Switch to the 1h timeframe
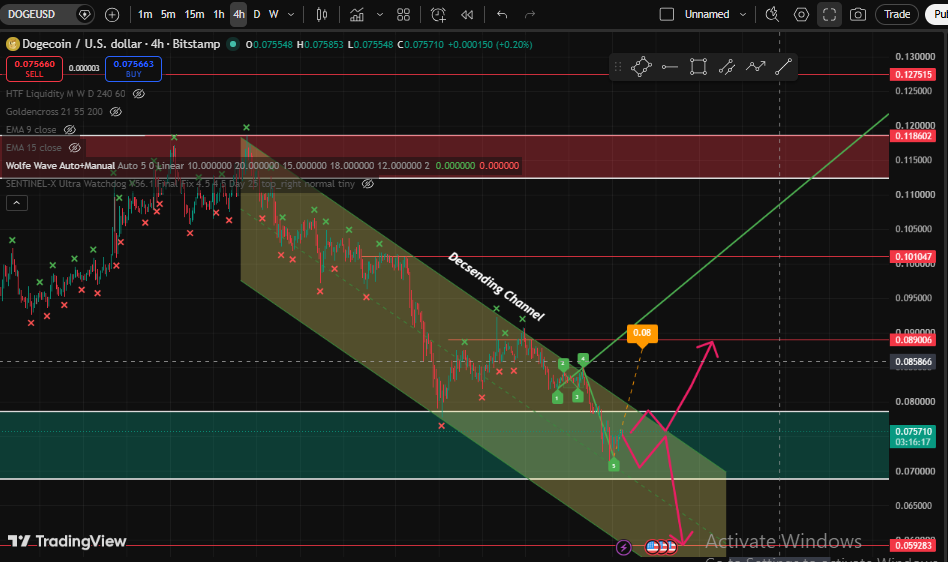 [x=219, y=14]
